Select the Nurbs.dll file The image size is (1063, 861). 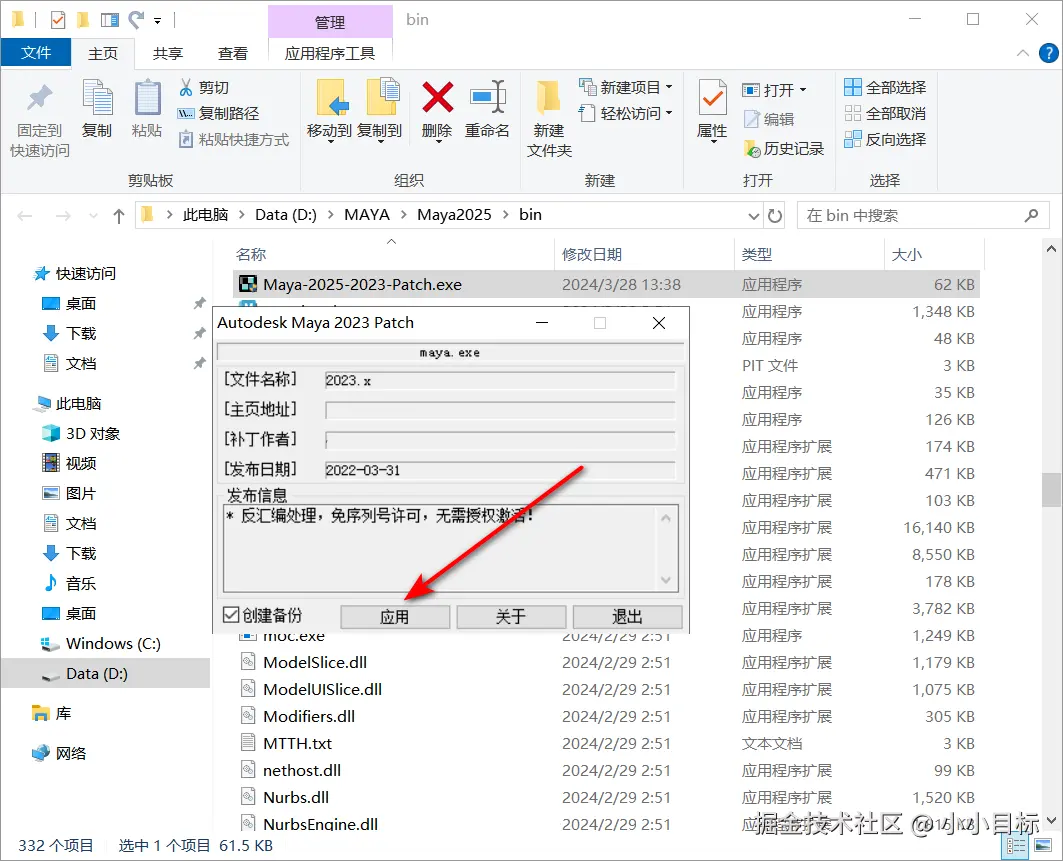[x=296, y=797]
